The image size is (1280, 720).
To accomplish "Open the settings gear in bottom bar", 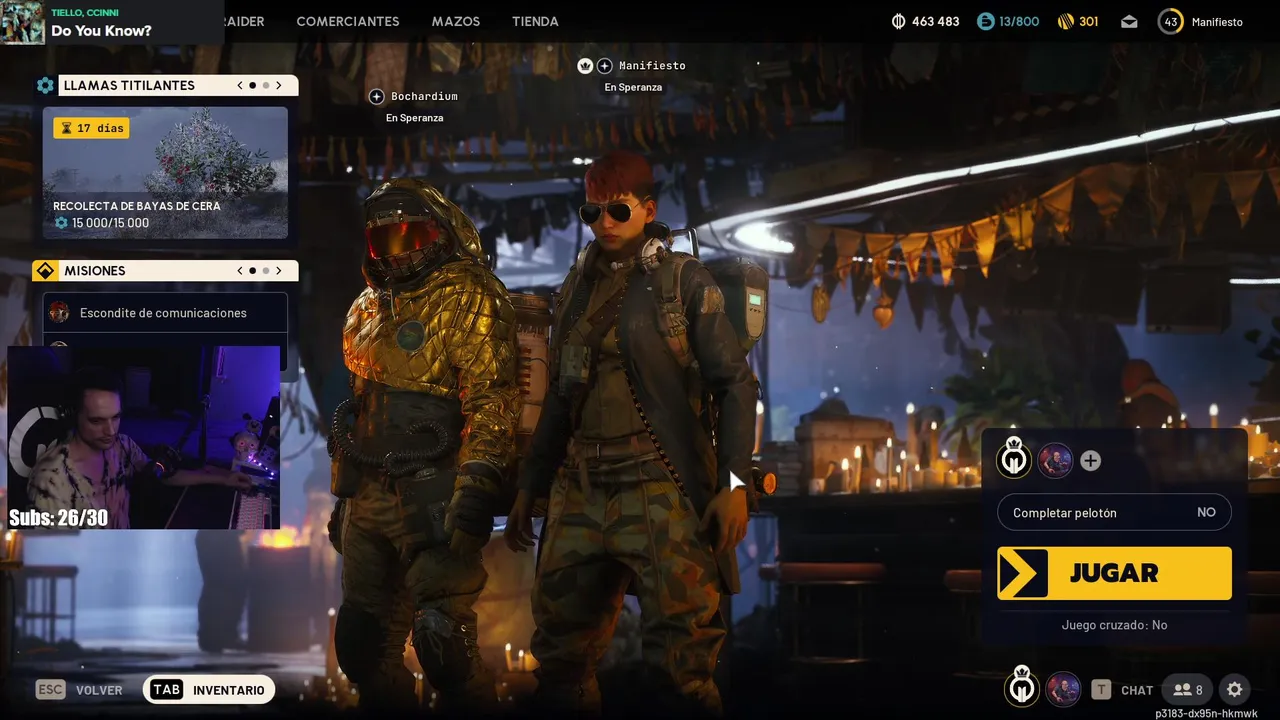I will pos(1234,689).
